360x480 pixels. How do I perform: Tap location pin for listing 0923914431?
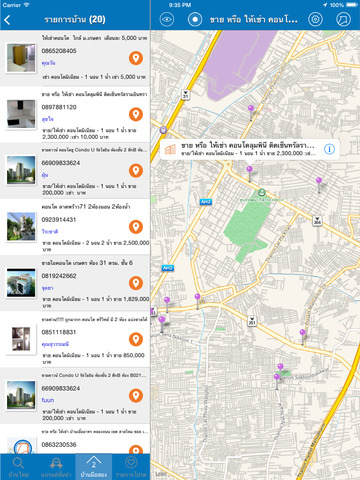(136, 227)
